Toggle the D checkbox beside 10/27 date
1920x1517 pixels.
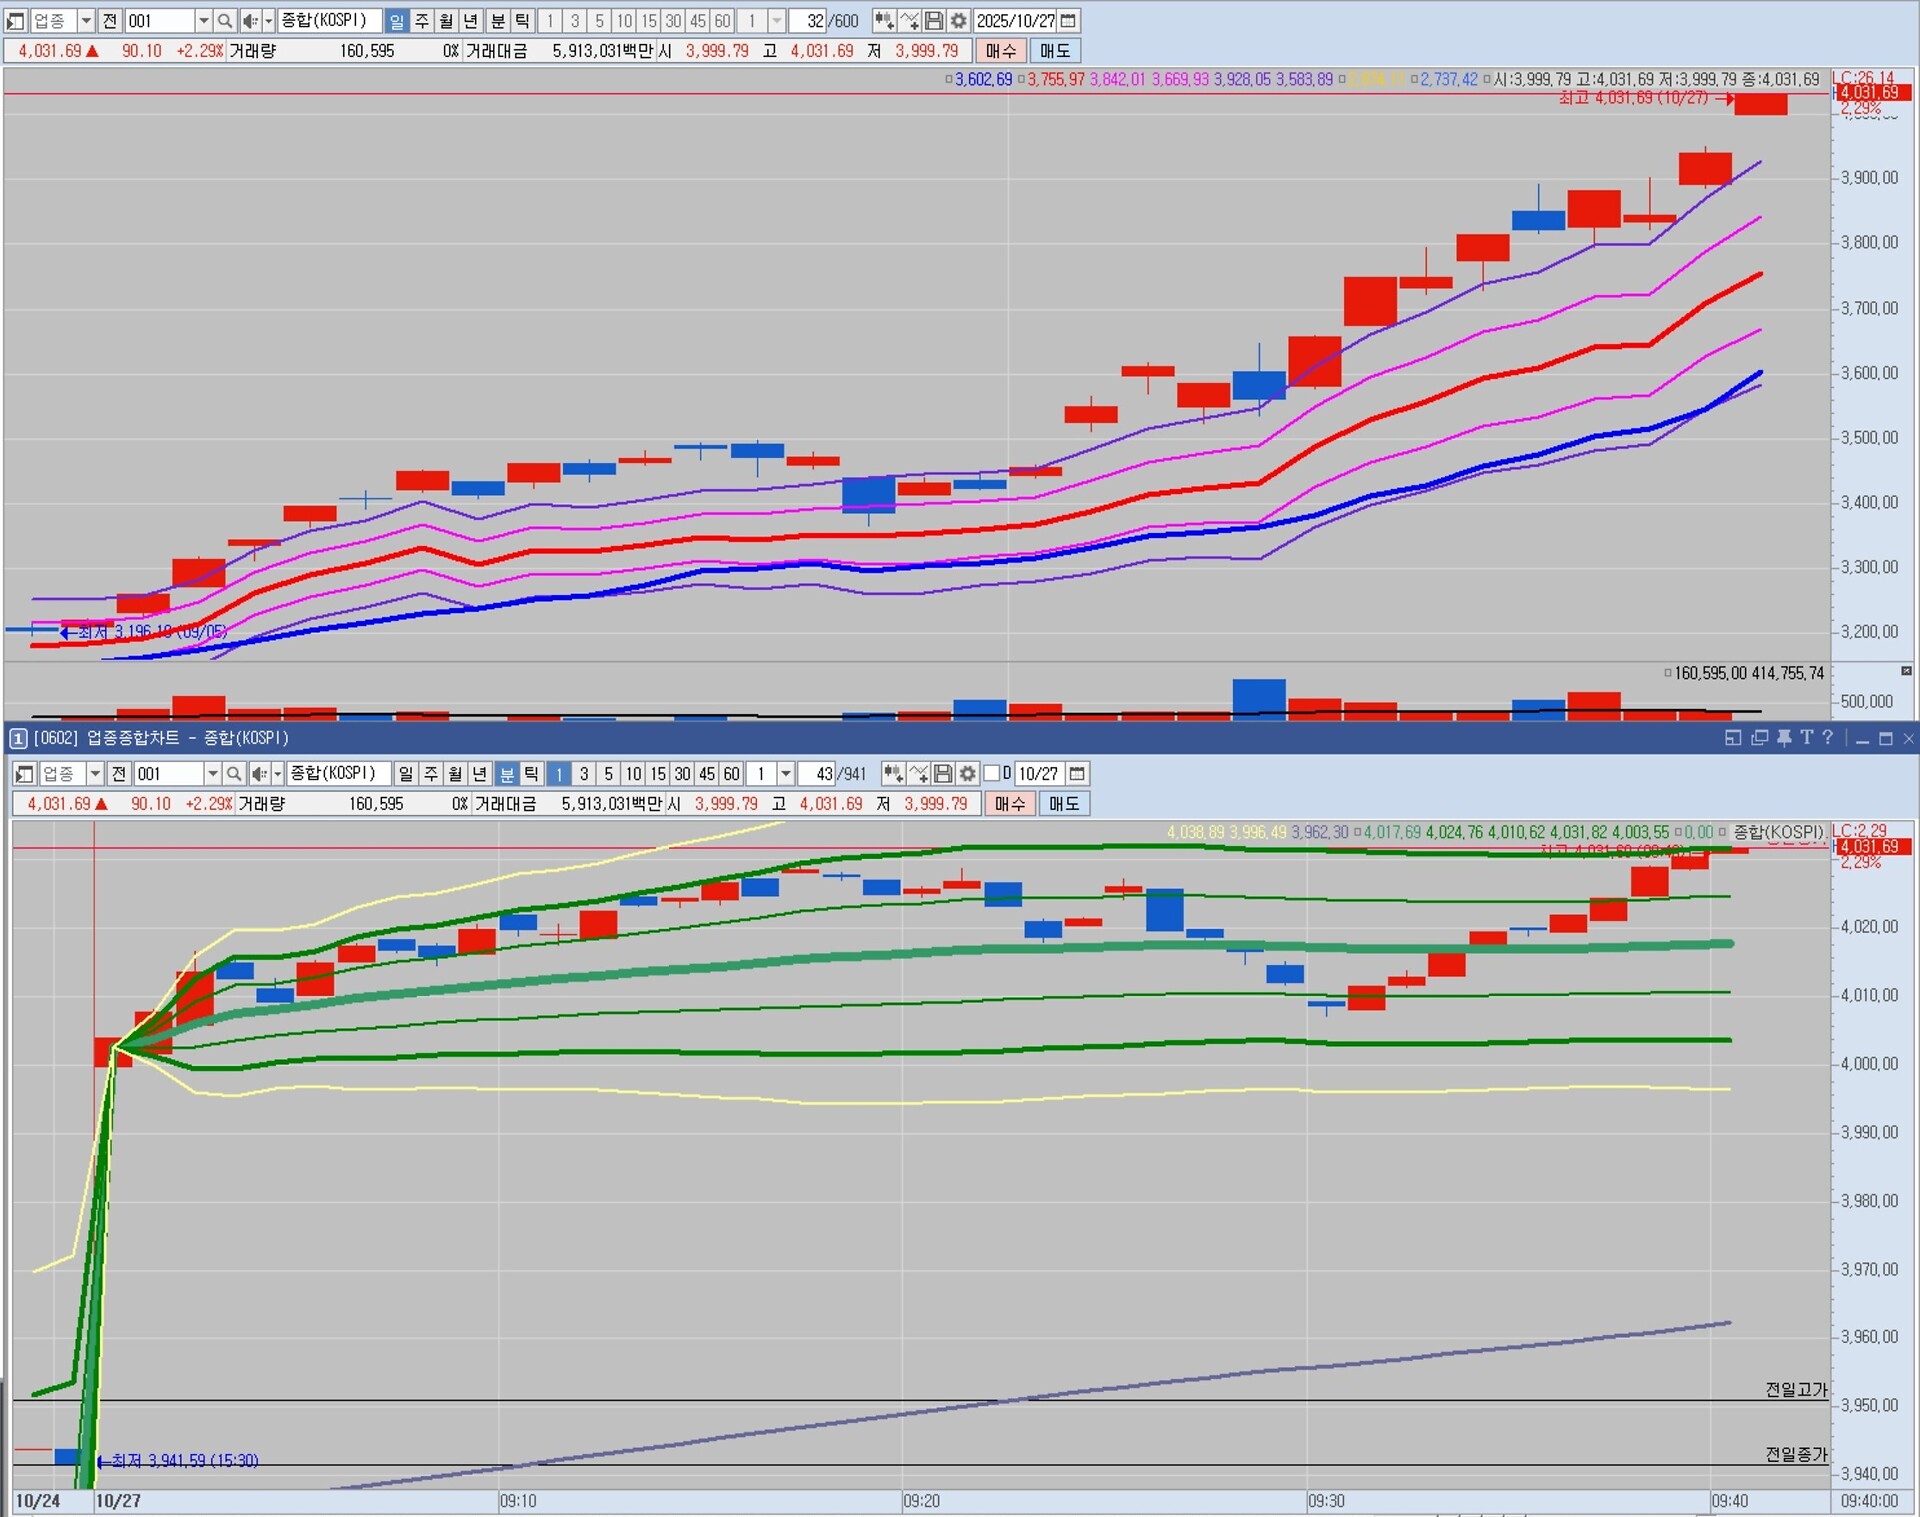(x=992, y=774)
